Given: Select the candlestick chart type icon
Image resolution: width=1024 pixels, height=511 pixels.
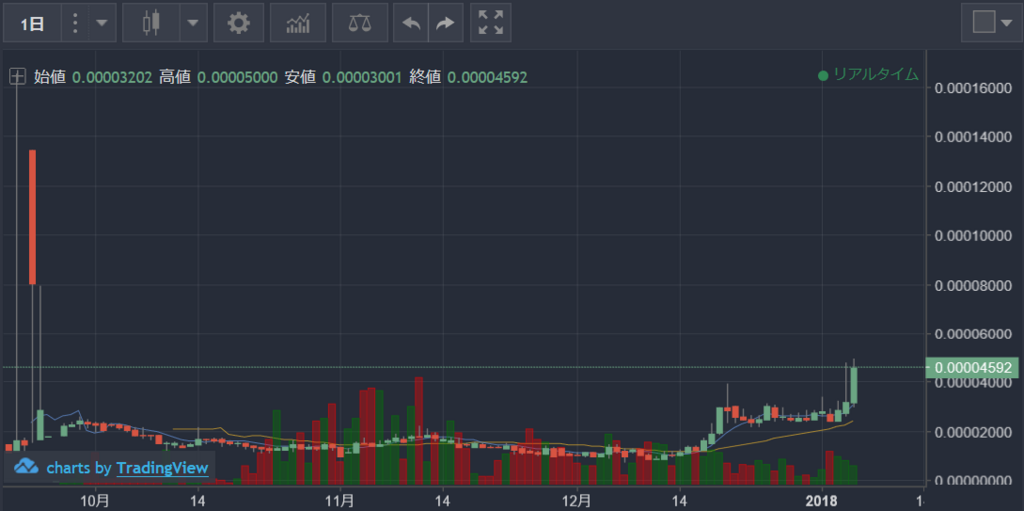Looking at the screenshot, I should pos(151,23).
